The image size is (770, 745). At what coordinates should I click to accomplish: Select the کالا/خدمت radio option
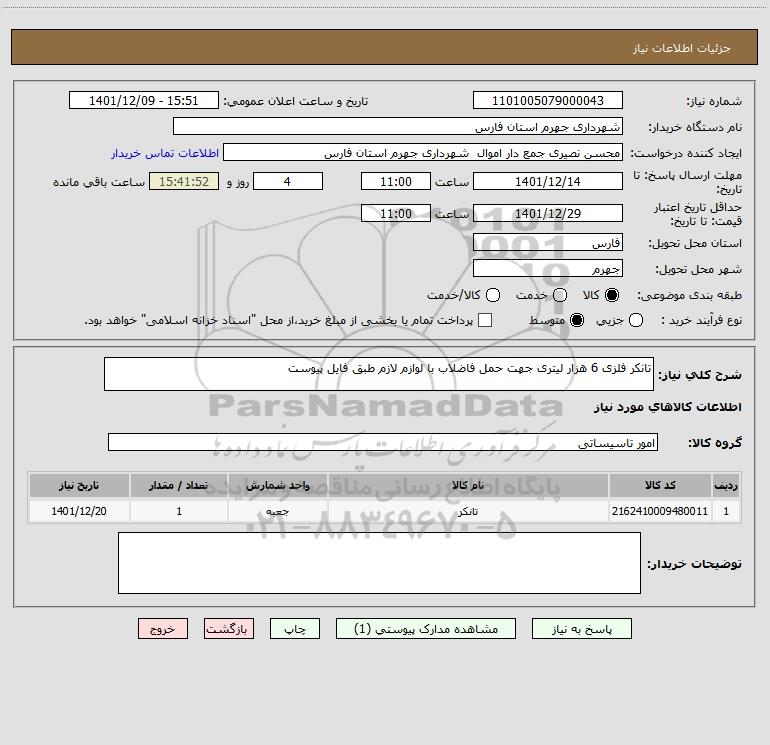[493, 295]
